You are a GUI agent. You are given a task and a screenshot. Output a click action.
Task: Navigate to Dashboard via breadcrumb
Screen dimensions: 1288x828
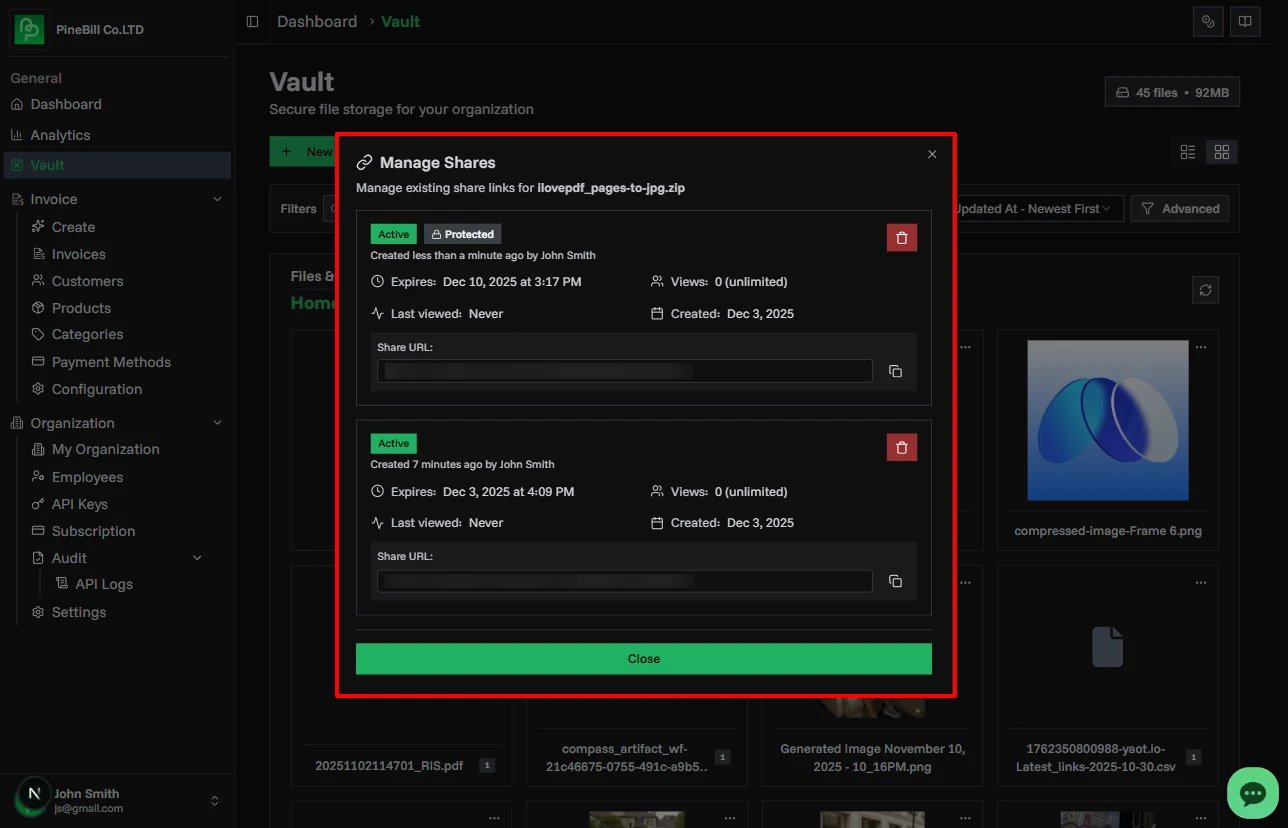coord(316,20)
